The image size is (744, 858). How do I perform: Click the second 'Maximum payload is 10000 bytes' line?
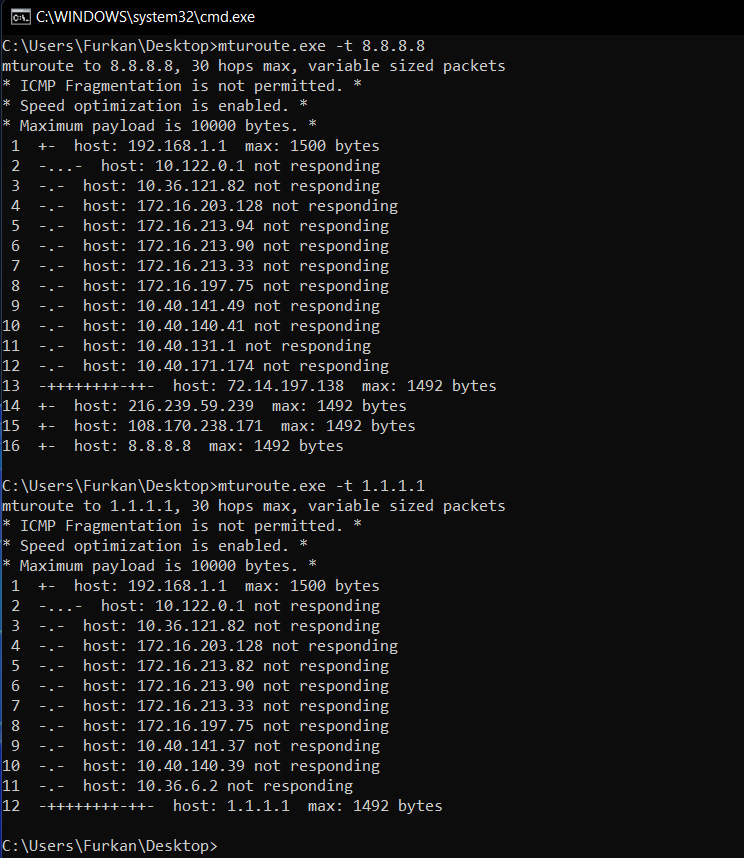pos(159,566)
